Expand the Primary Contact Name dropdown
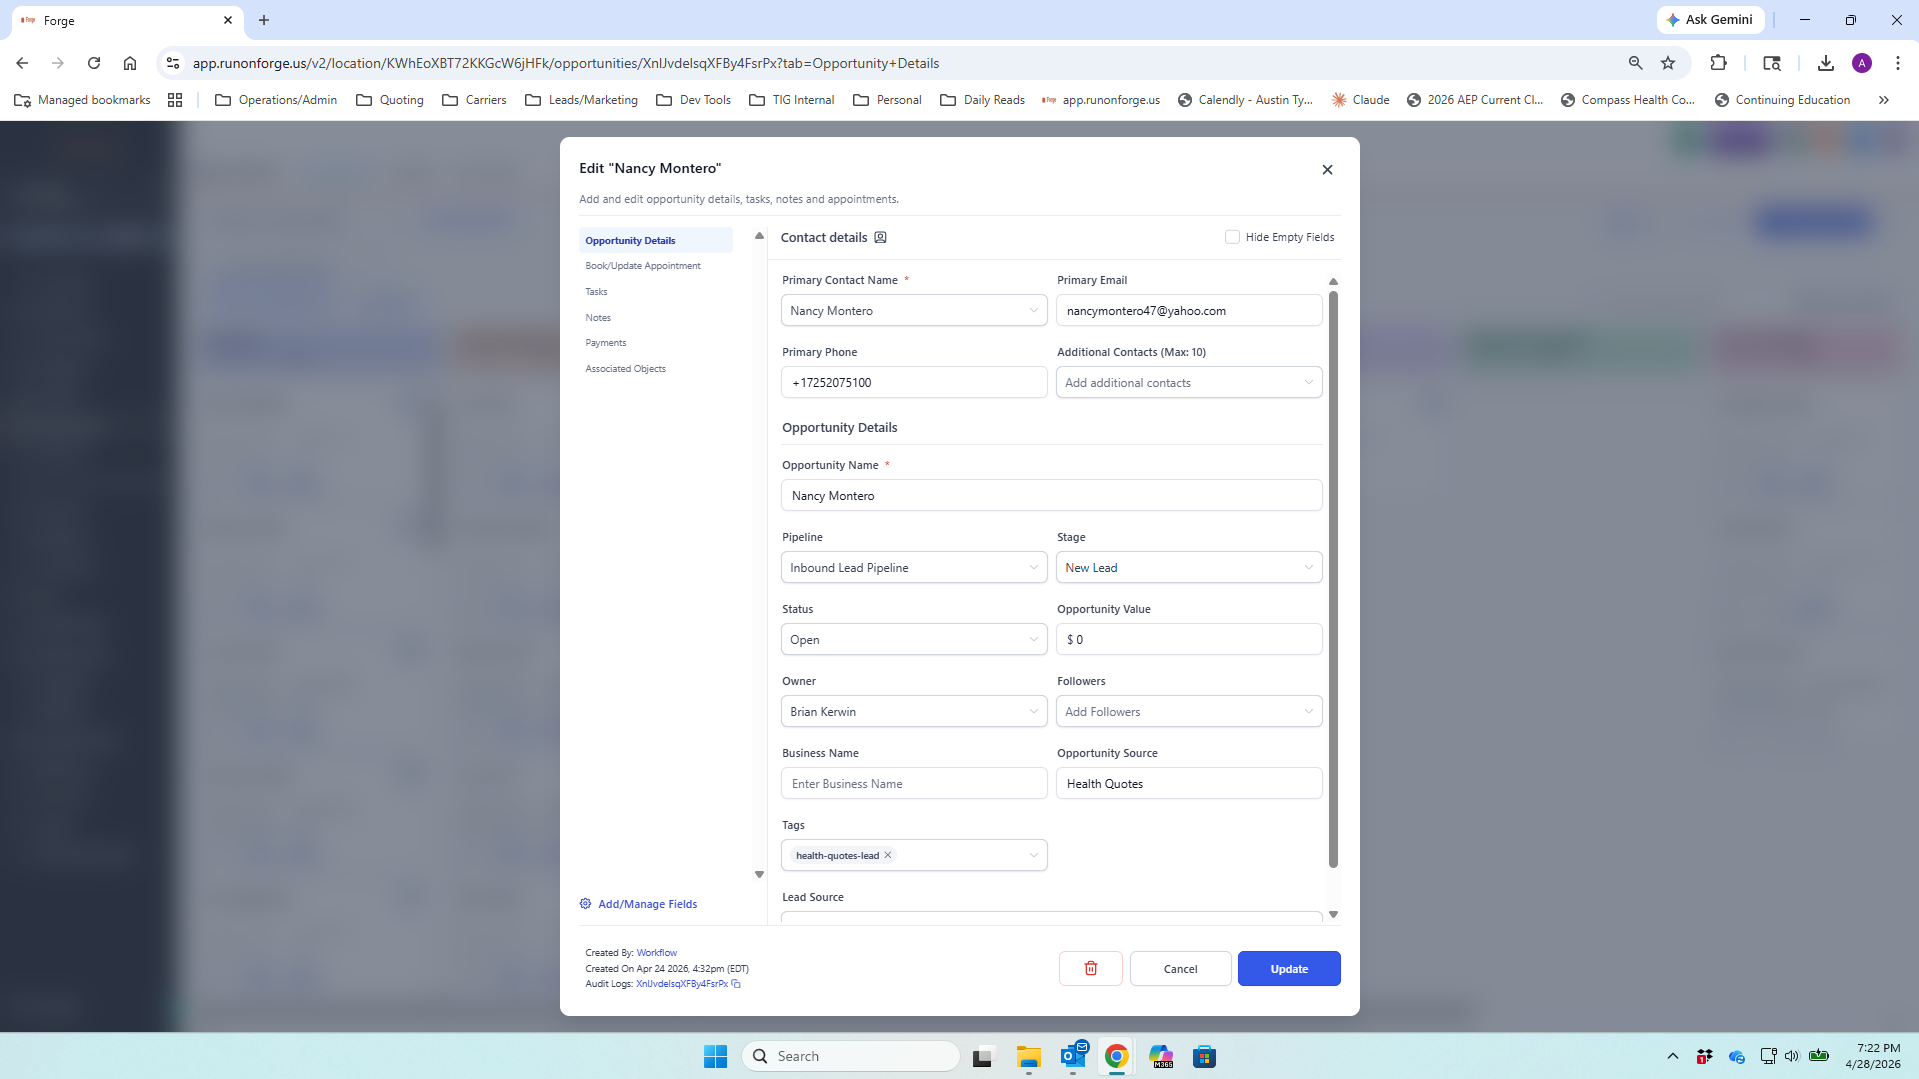 point(913,311)
